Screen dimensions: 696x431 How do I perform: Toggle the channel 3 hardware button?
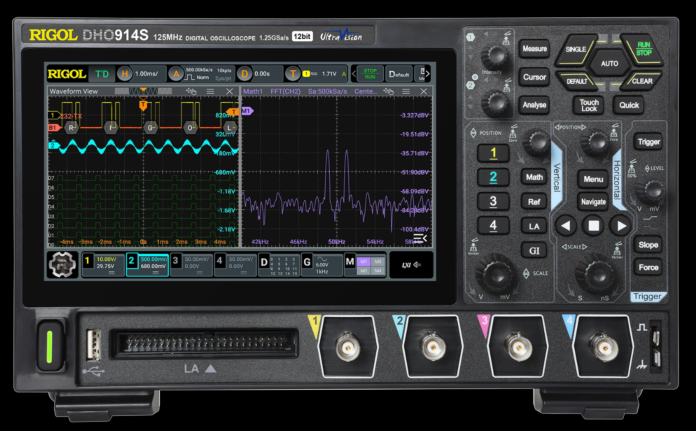(493, 202)
